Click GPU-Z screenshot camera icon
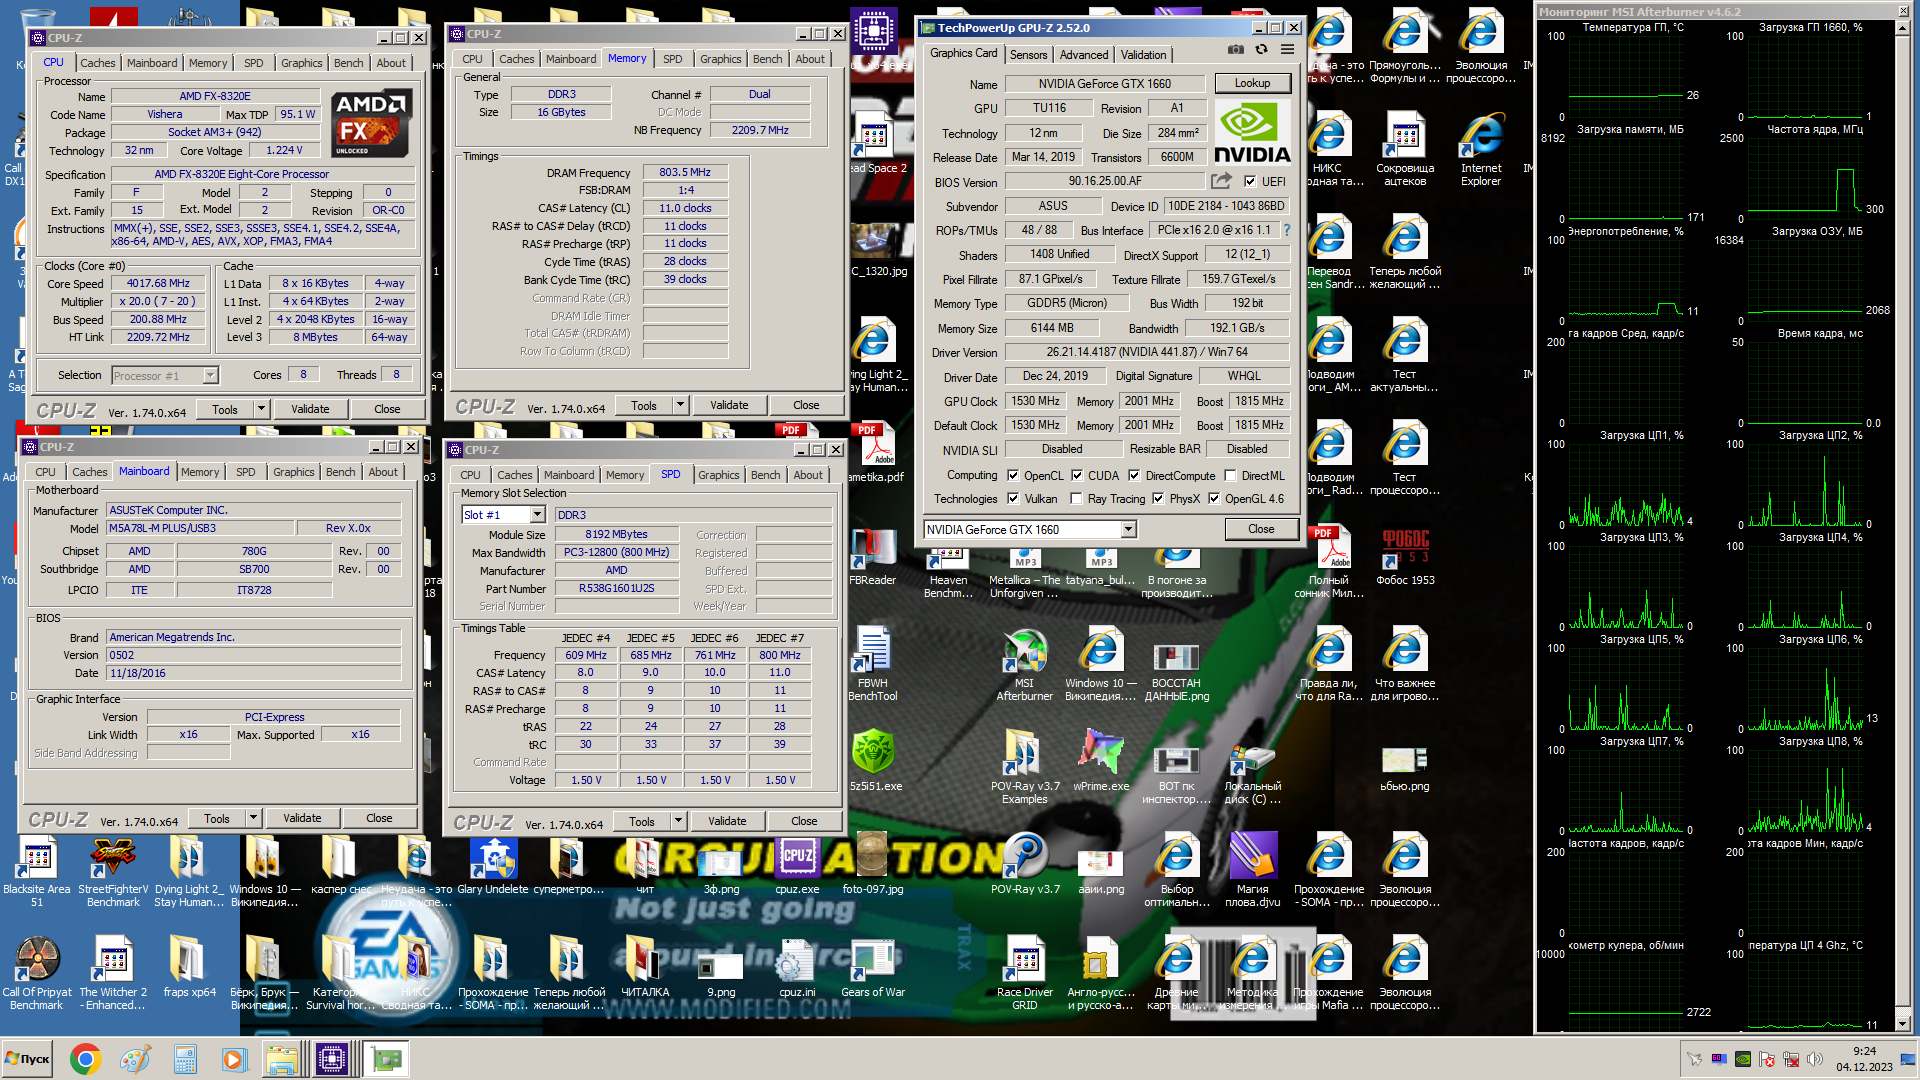Screen dimensions: 1920x1080 click(x=1236, y=50)
